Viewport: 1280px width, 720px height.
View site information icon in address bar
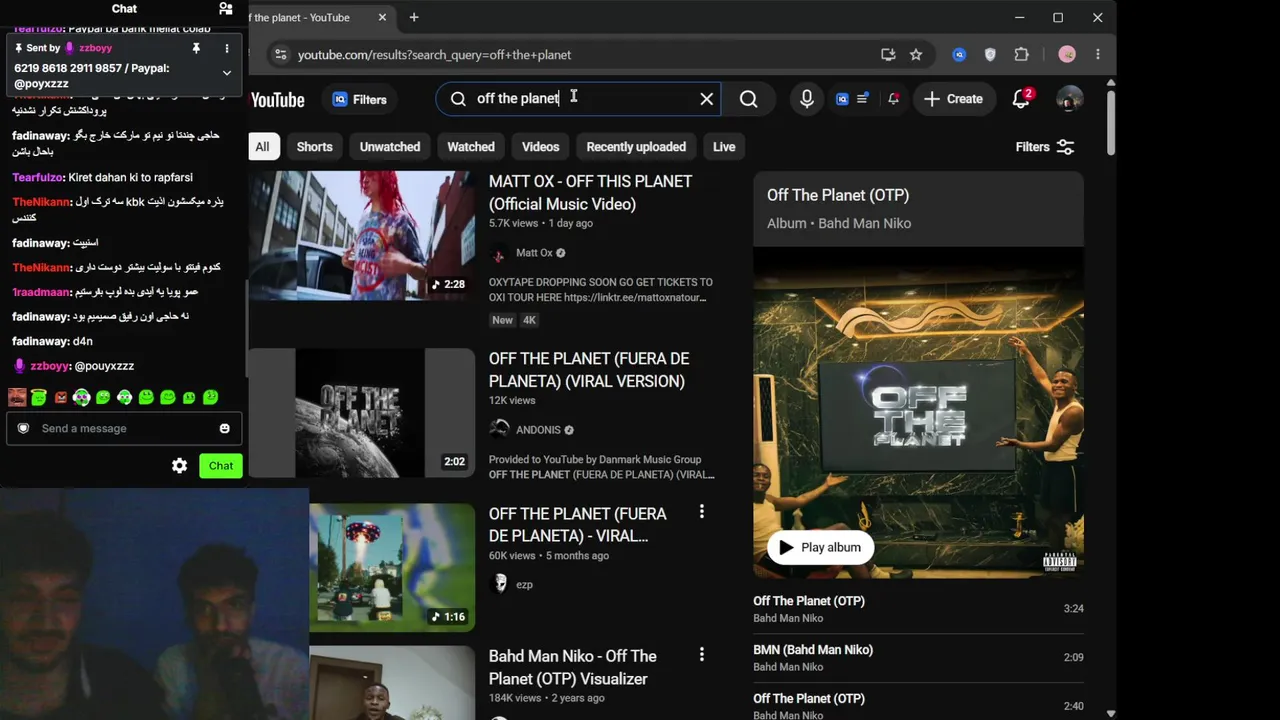(x=280, y=55)
